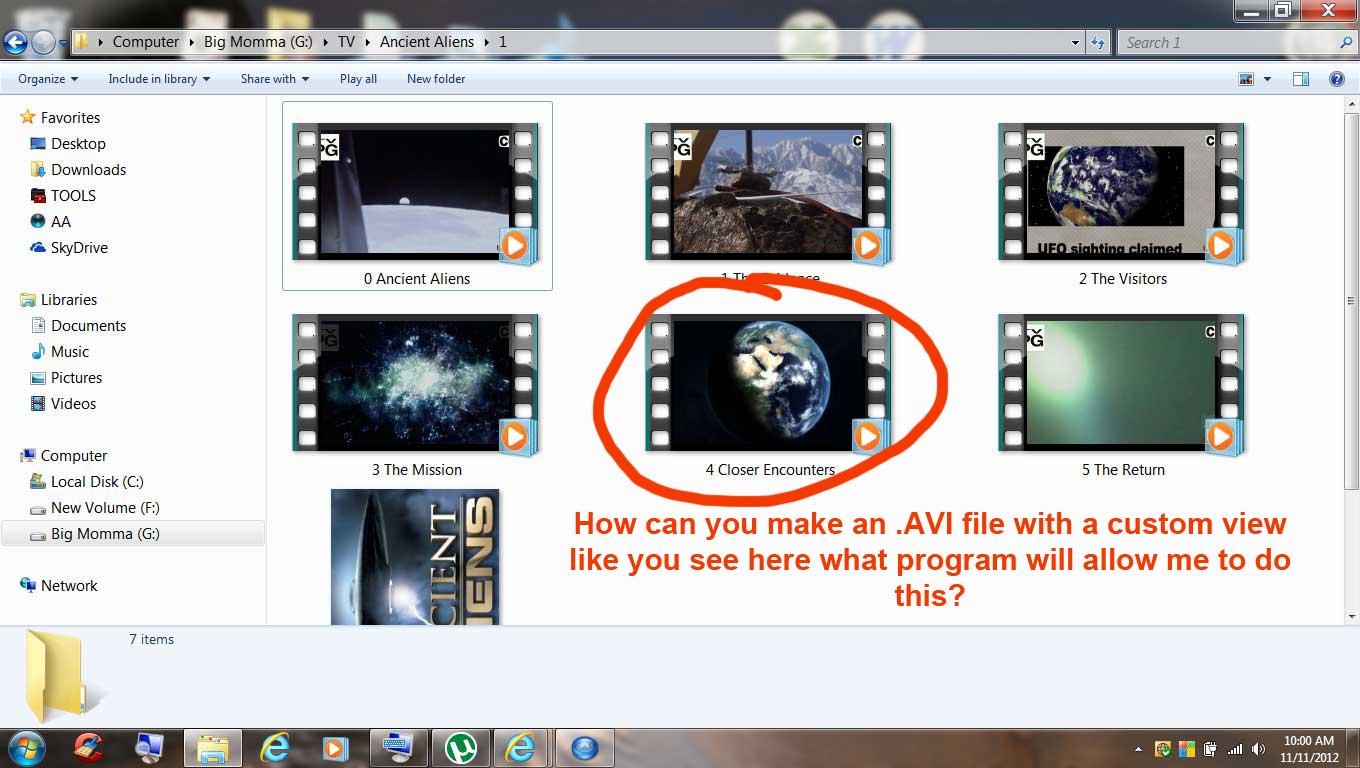Click the "2 The Visitors" file name
The image size is (1360, 768).
1123,279
